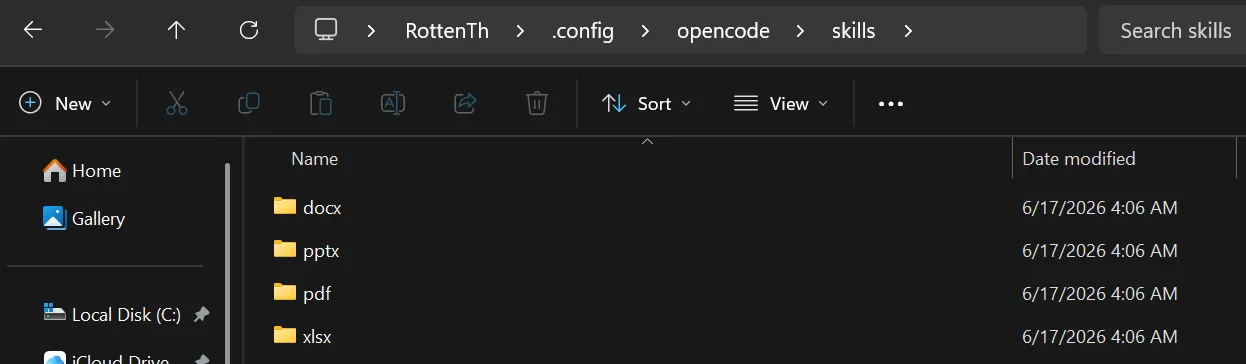The image size is (1246, 364).
Task: Click the Share icon
Action: [465, 103]
